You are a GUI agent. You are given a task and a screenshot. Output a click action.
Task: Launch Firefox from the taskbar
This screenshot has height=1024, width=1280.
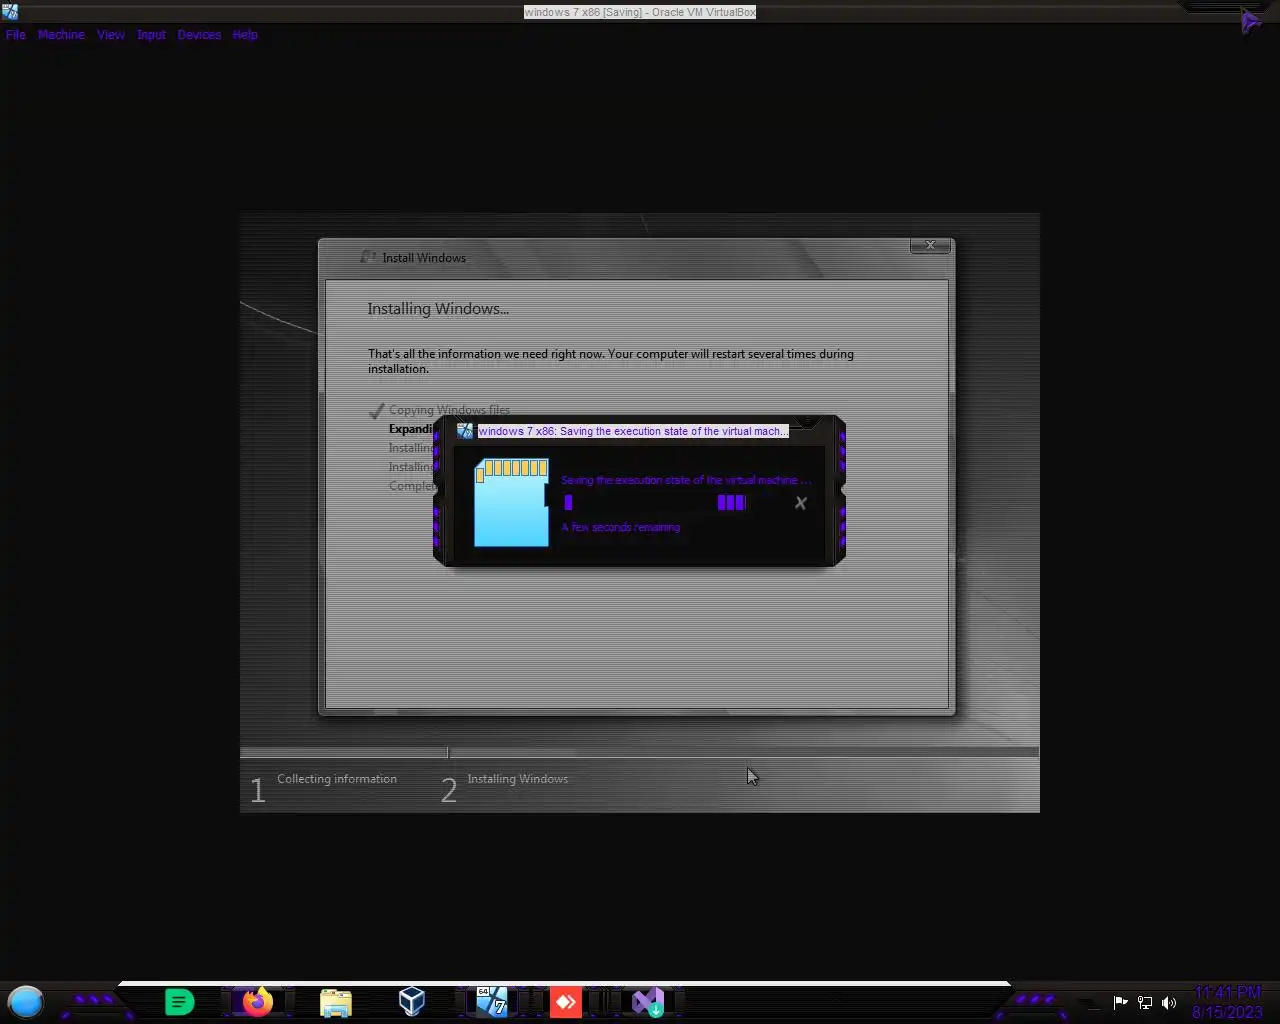(257, 1001)
